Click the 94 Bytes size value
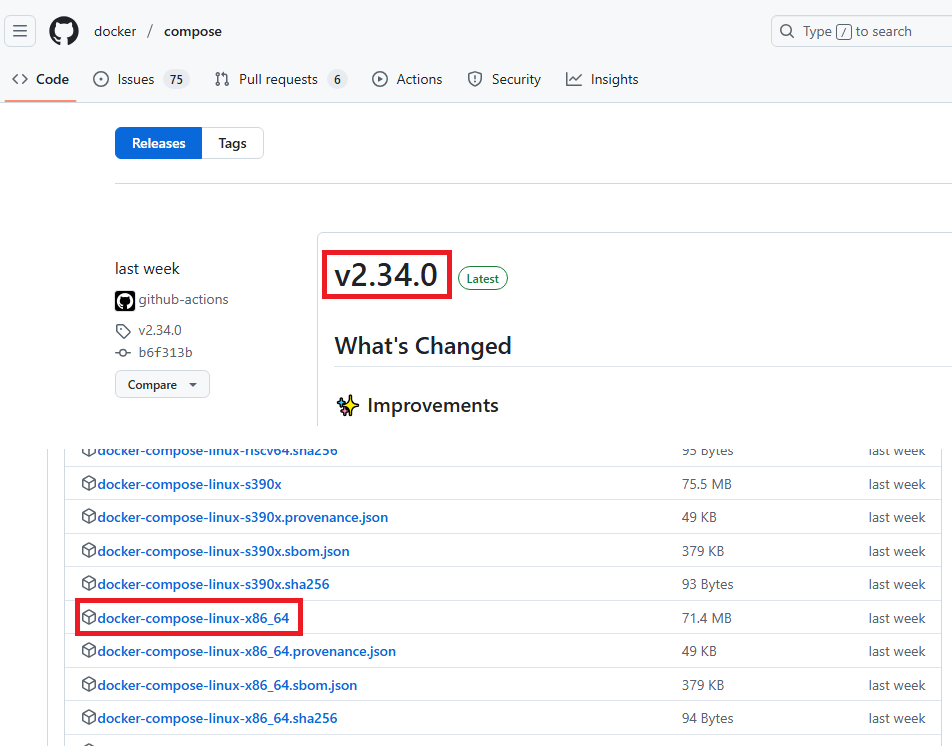The width and height of the screenshot is (952, 749). 707,719
